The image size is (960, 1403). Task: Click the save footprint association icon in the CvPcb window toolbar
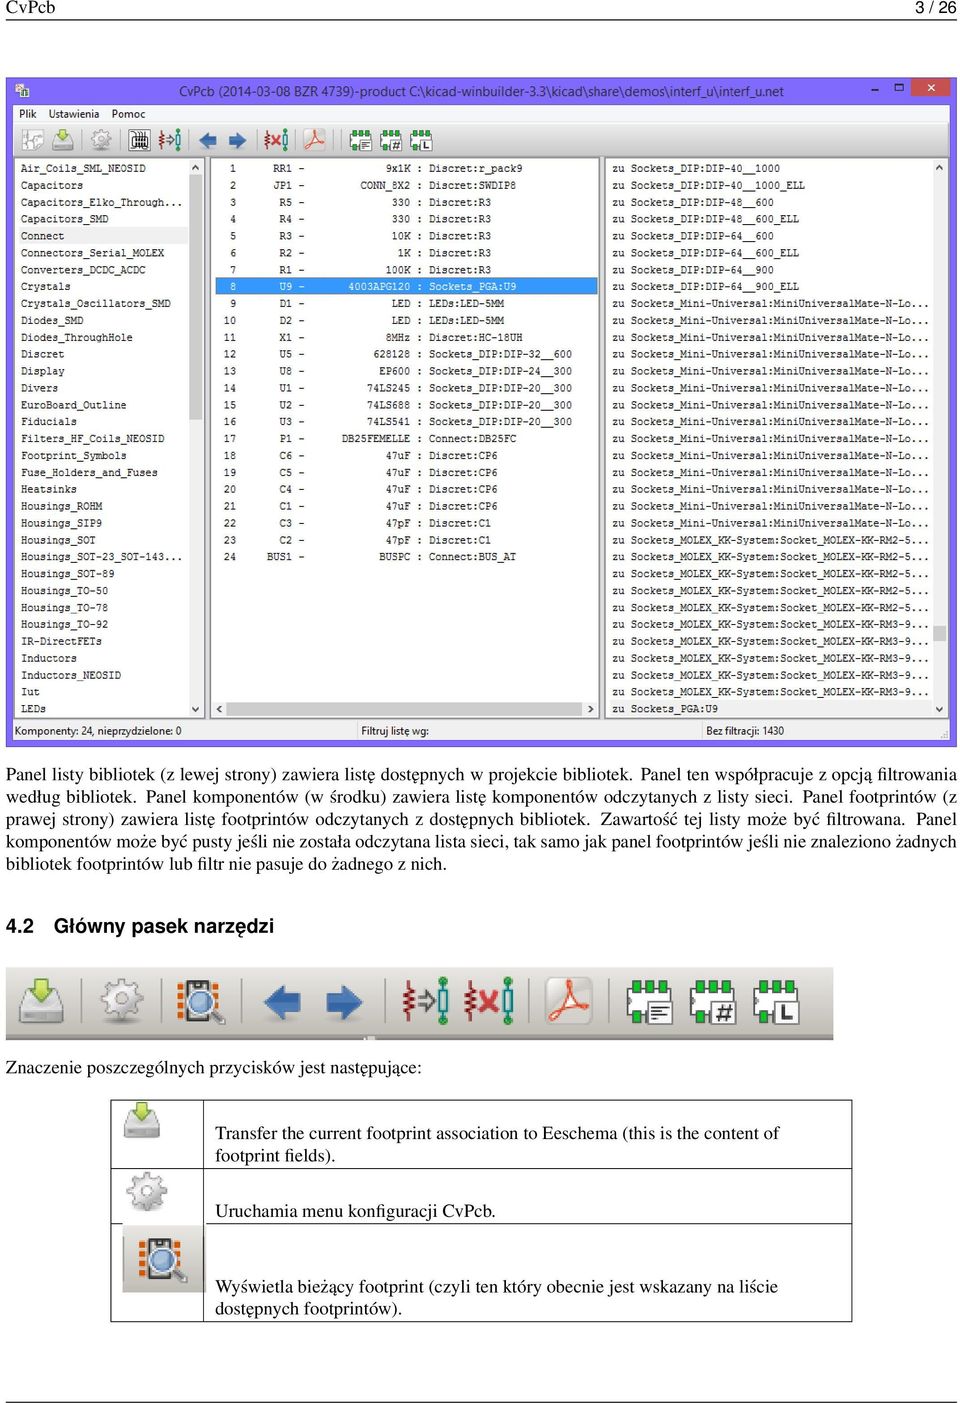click(62, 140)
